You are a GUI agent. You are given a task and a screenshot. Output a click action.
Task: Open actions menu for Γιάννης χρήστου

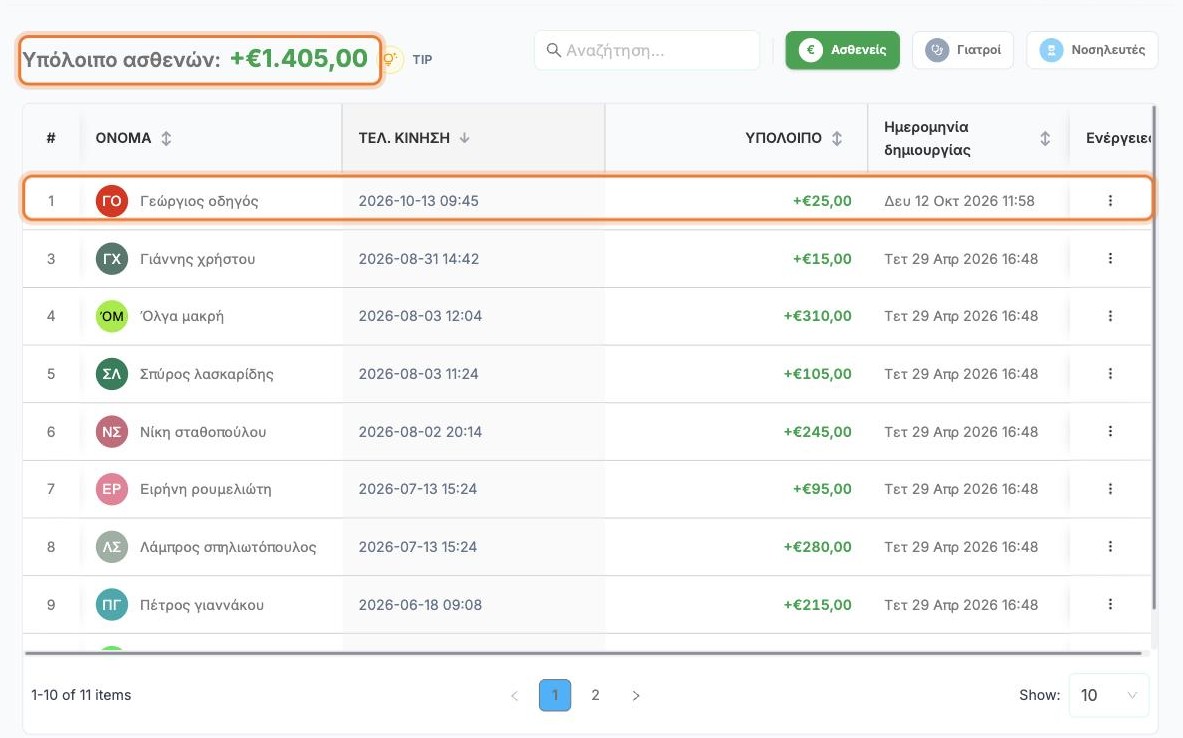(x=1110, y=259)
